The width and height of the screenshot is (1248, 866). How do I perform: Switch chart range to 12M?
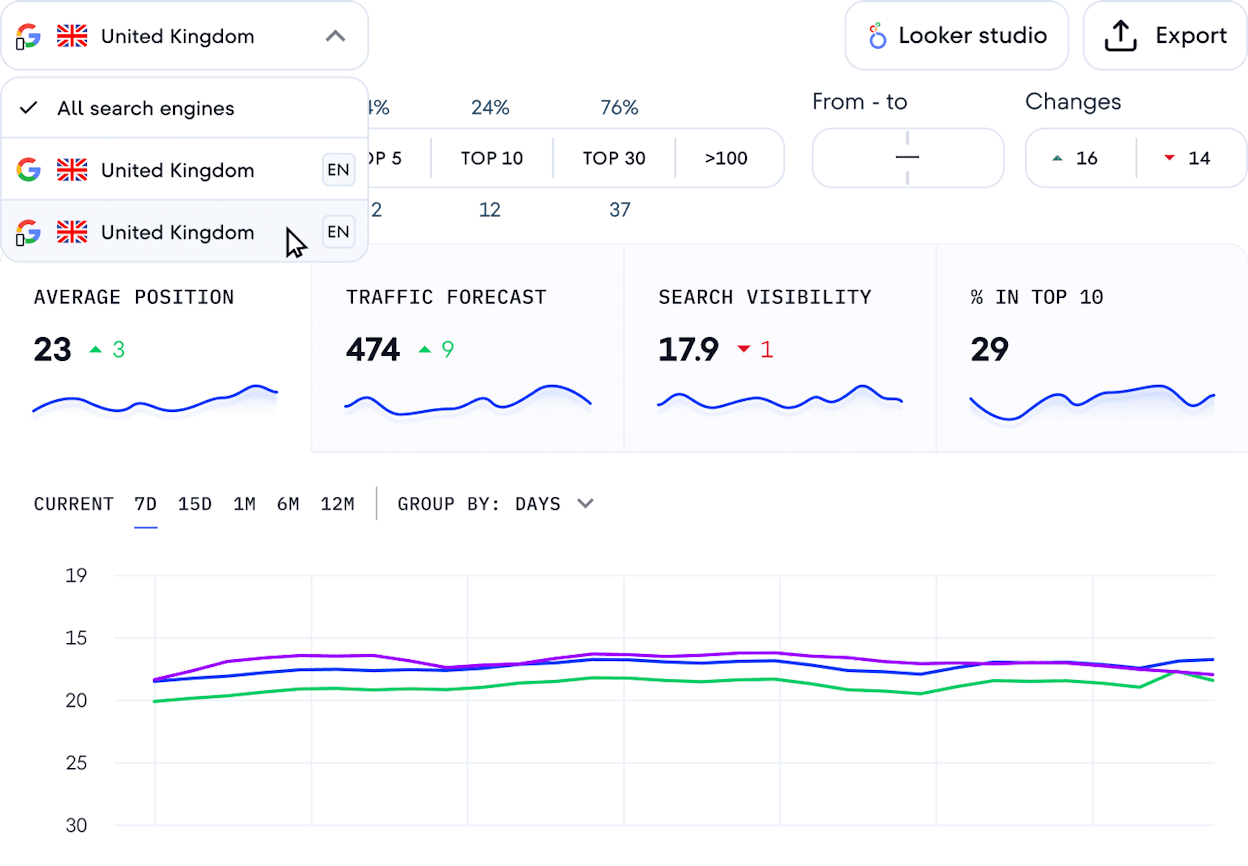[337, 504]
